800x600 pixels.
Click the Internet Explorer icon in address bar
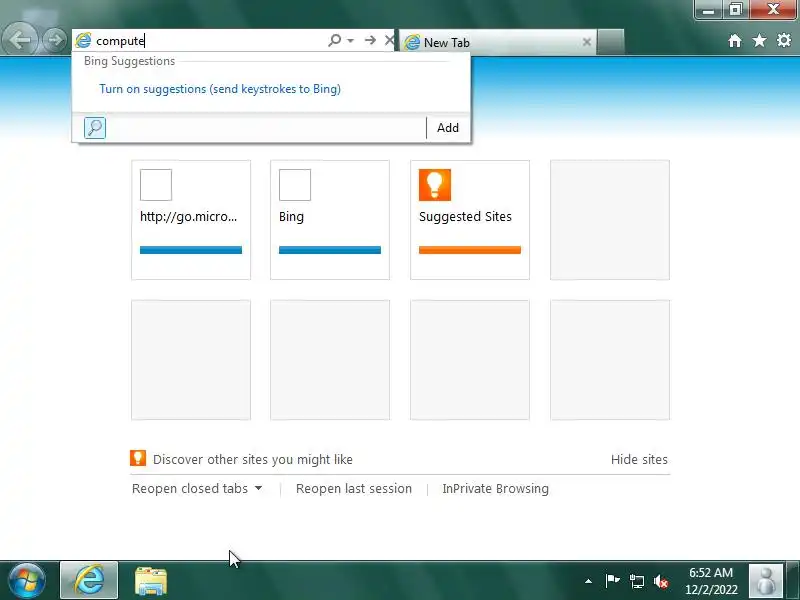(83, 40)
